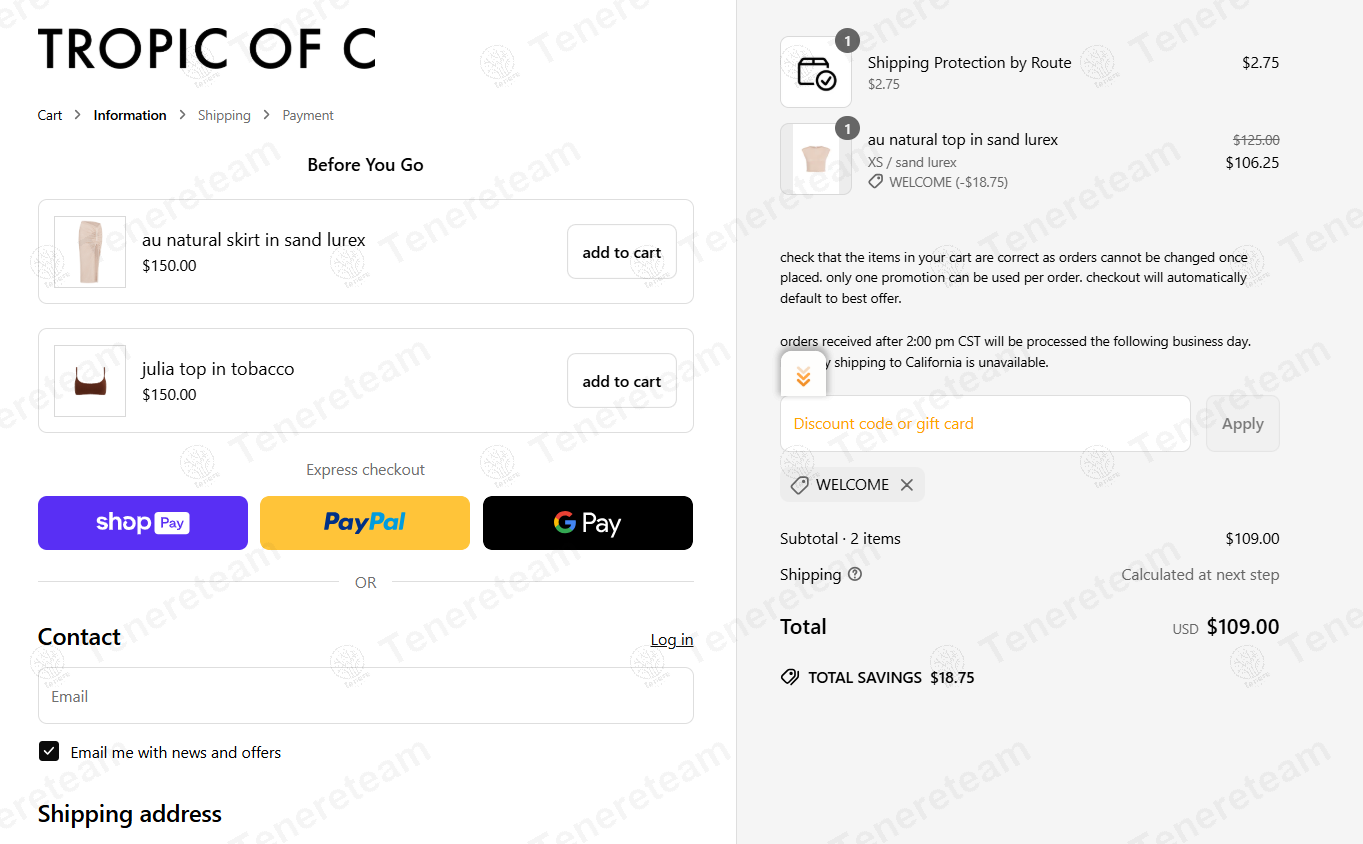This screenshot has width=1363, height=844.
Task: Click the Shipping Protection by Route icon
Action: pos(816,72)
